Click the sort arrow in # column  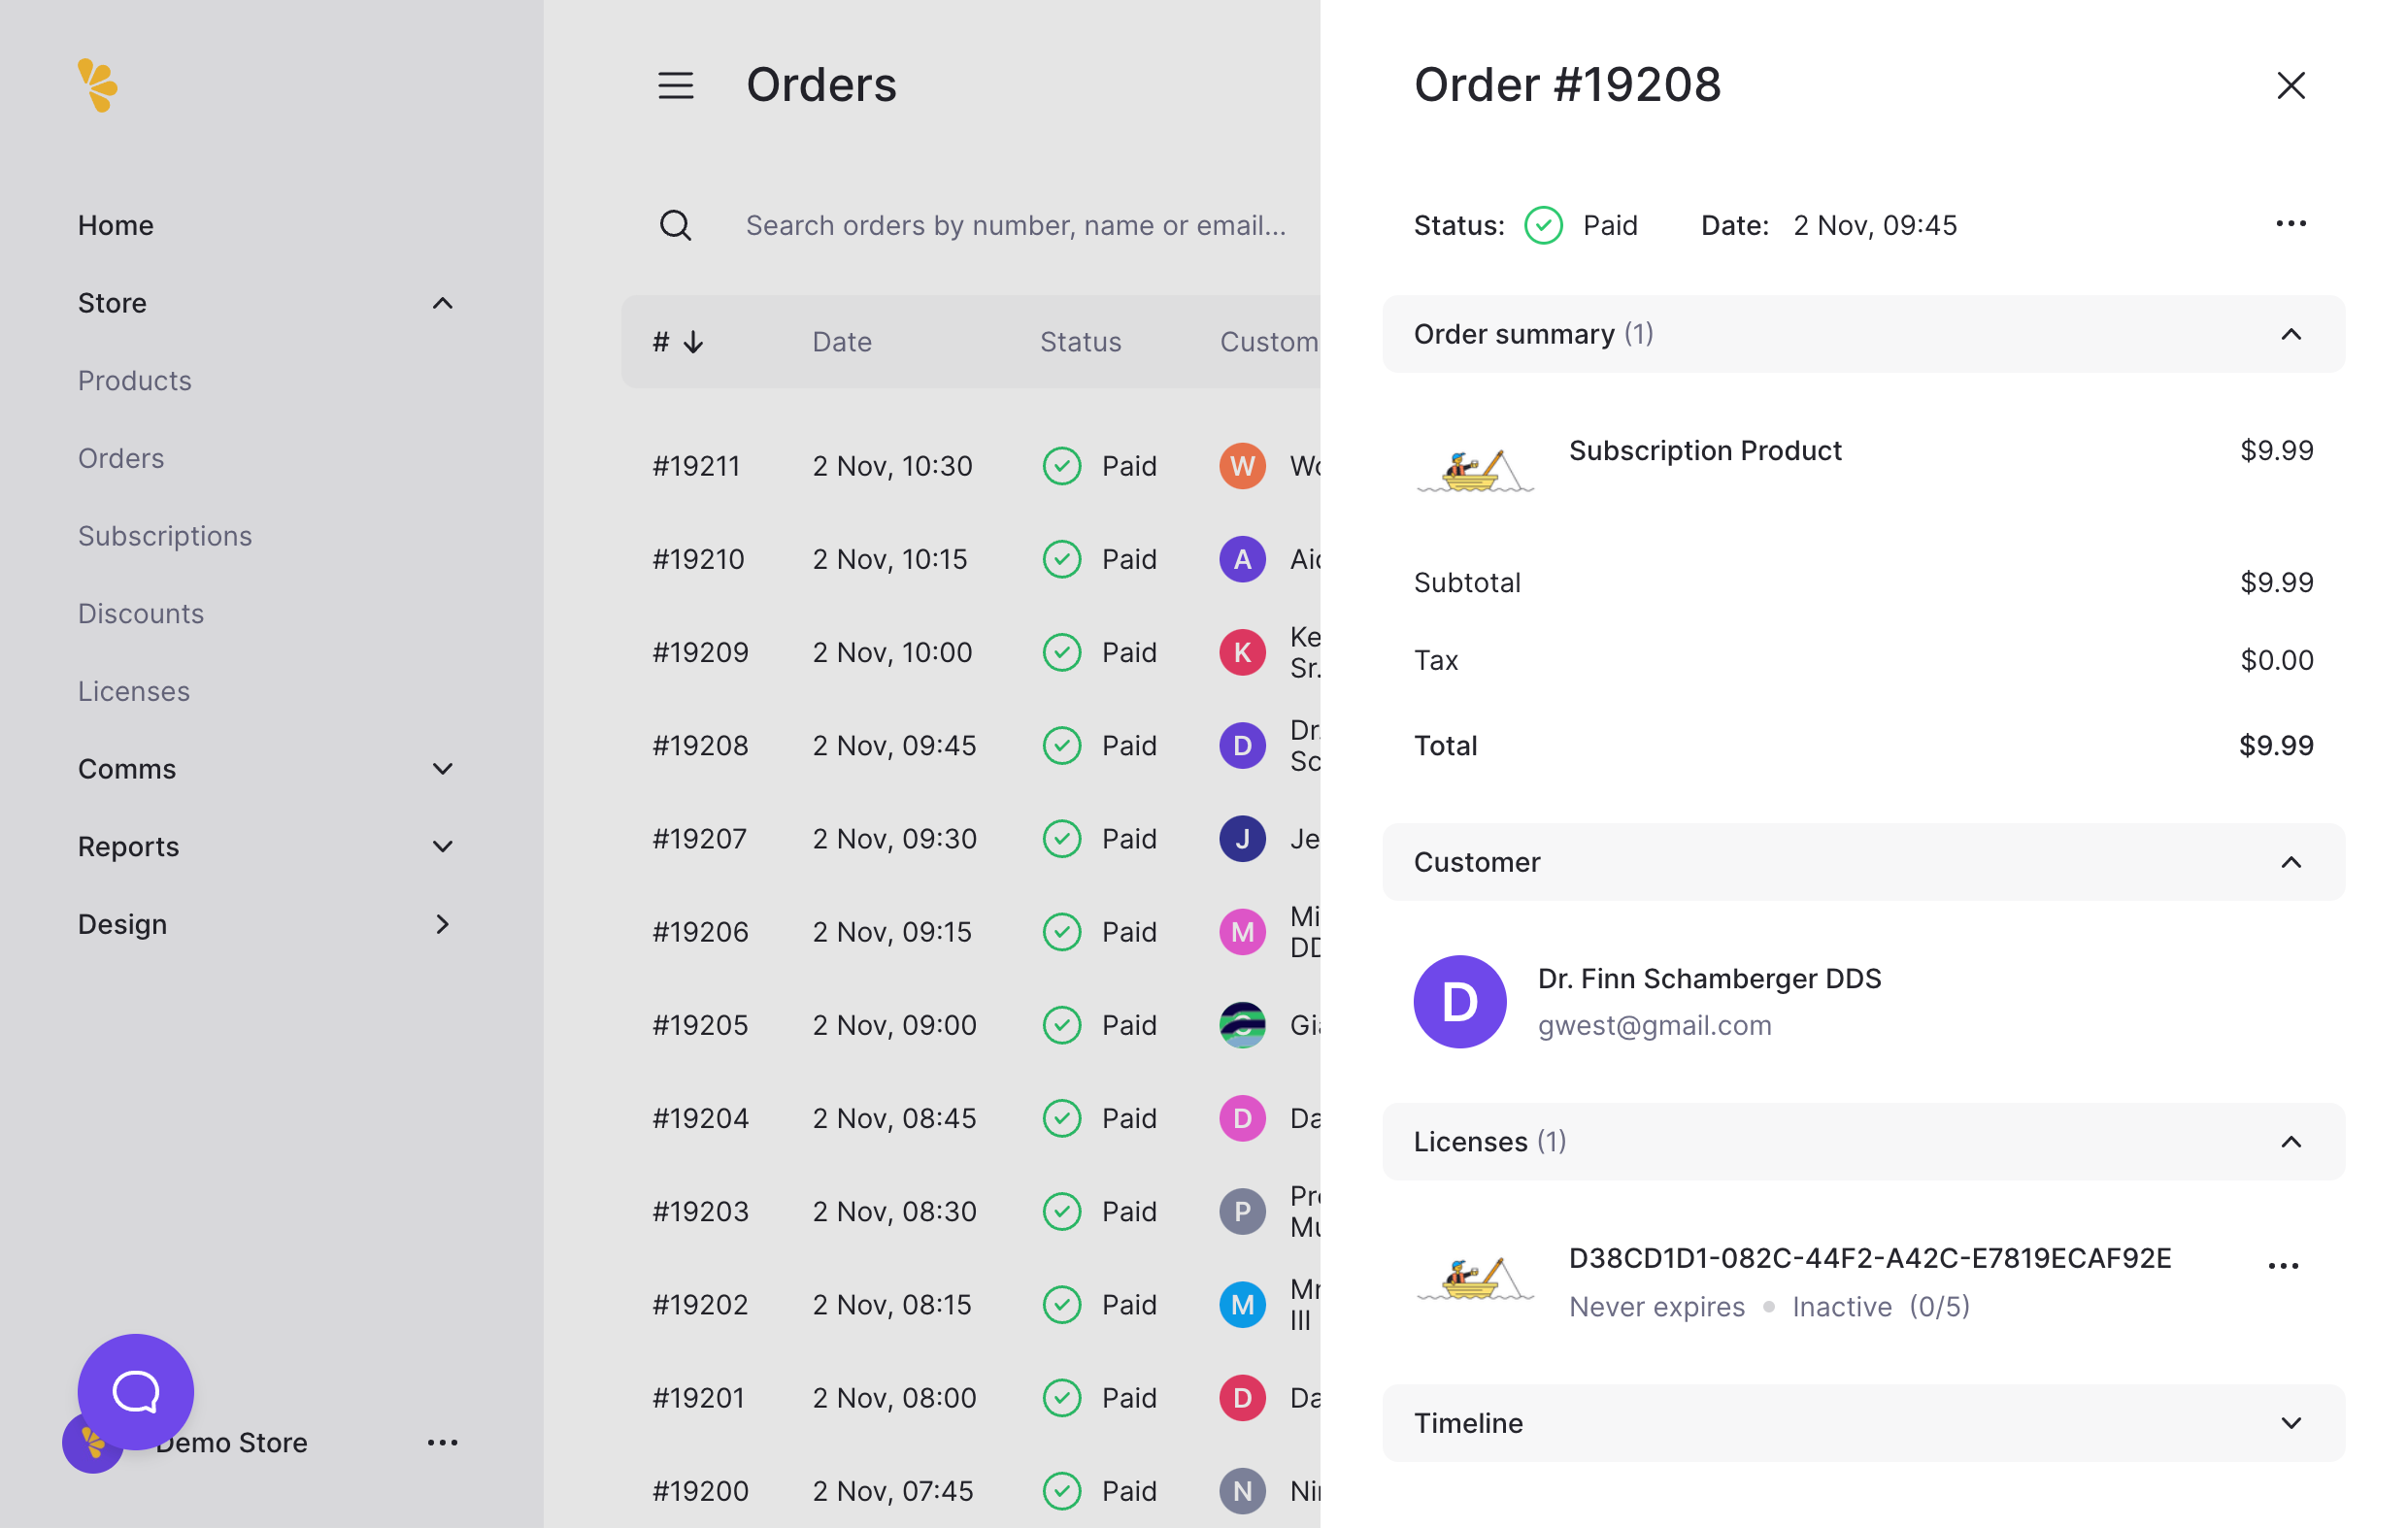point(693,342)
